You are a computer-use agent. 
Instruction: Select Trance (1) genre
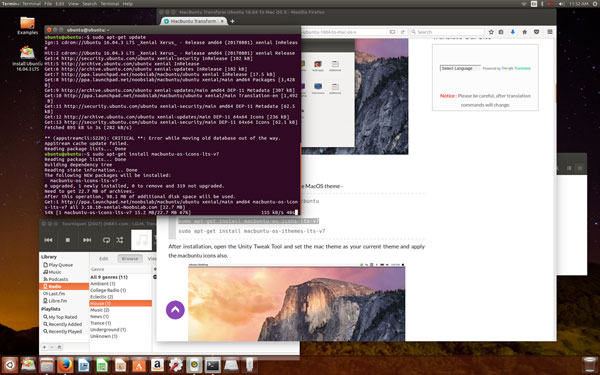(x=121, y=323)
